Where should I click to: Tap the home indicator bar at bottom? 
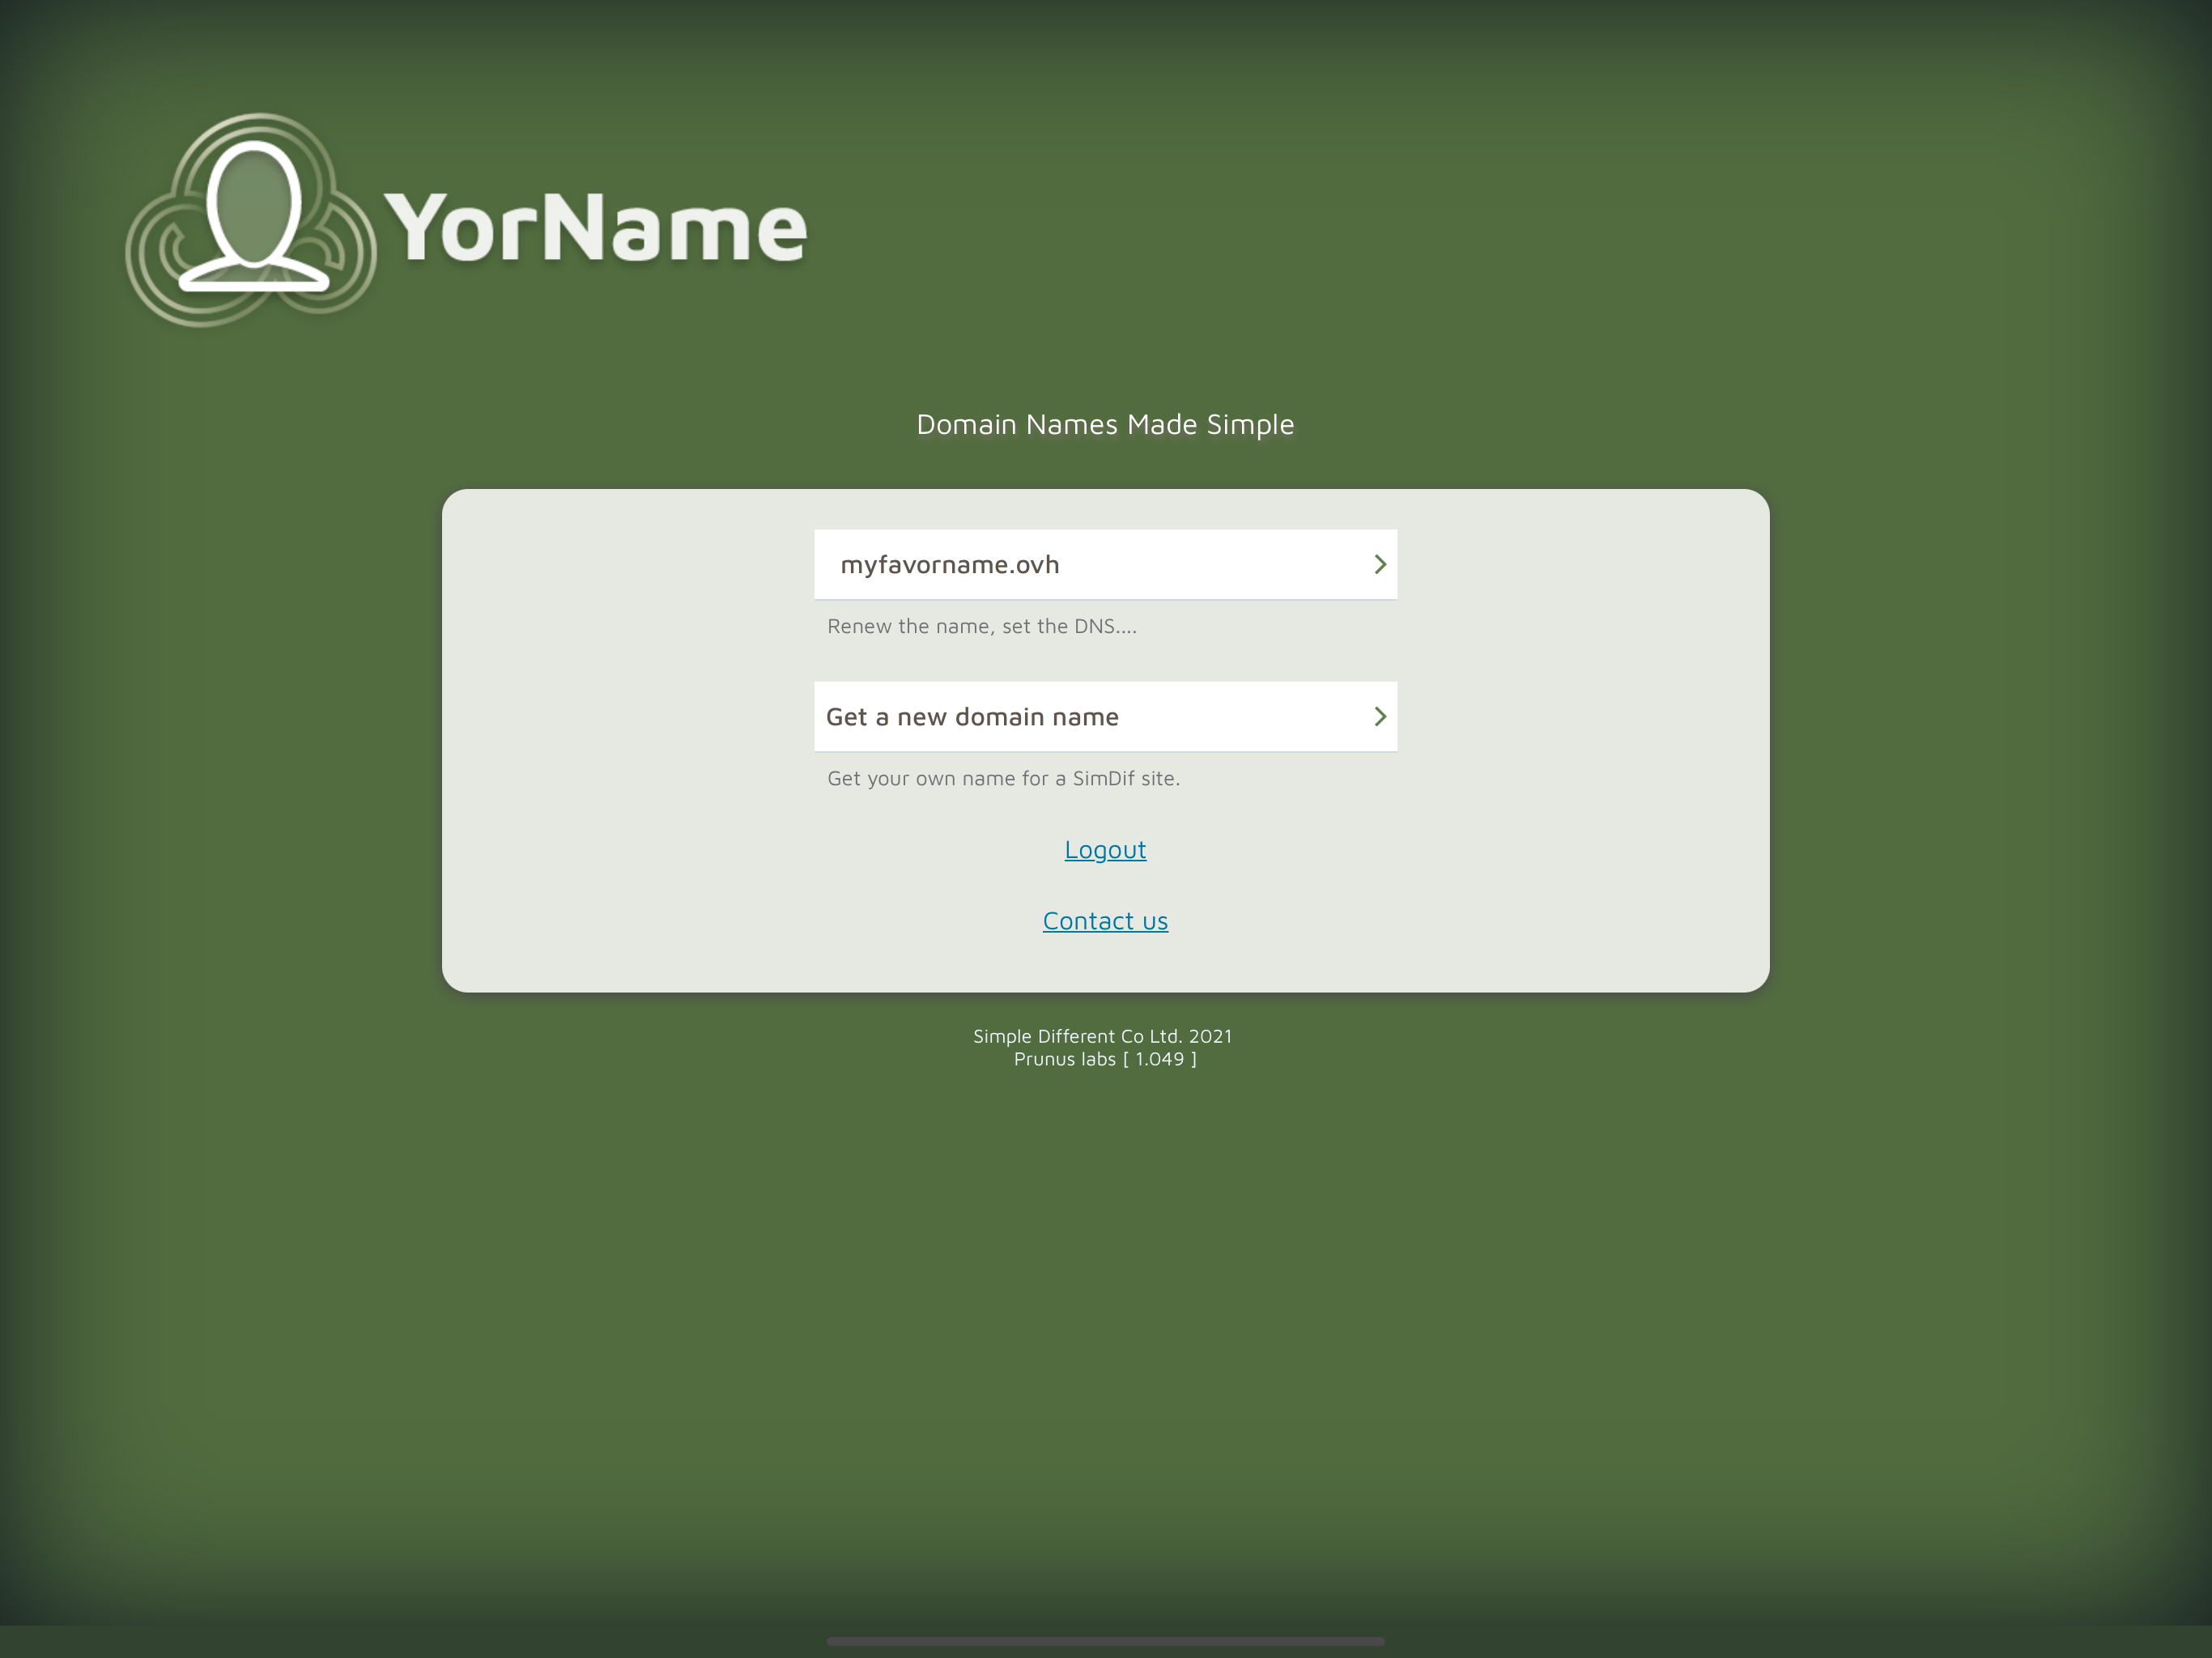[1105, 1641]
